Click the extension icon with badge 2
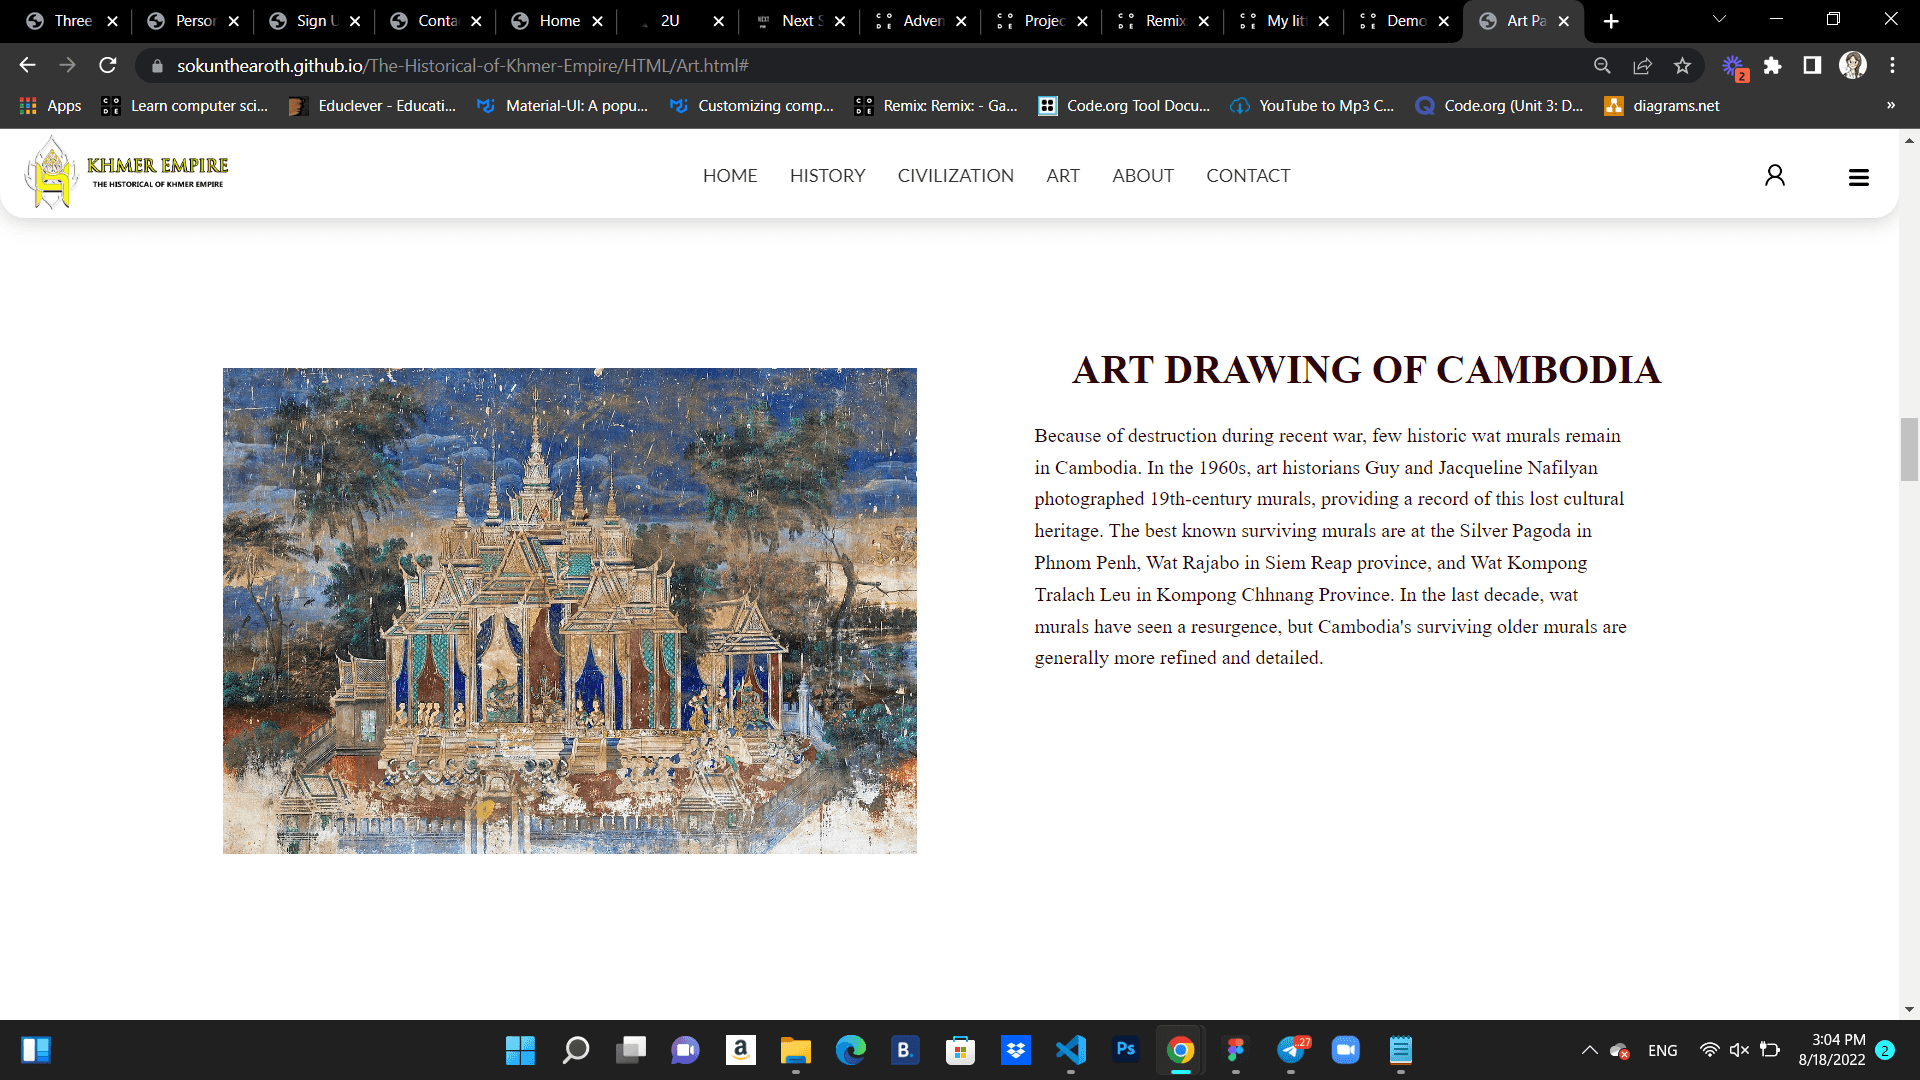Viewport: 1920px width, 1080px height. [x=1734, y=67]
